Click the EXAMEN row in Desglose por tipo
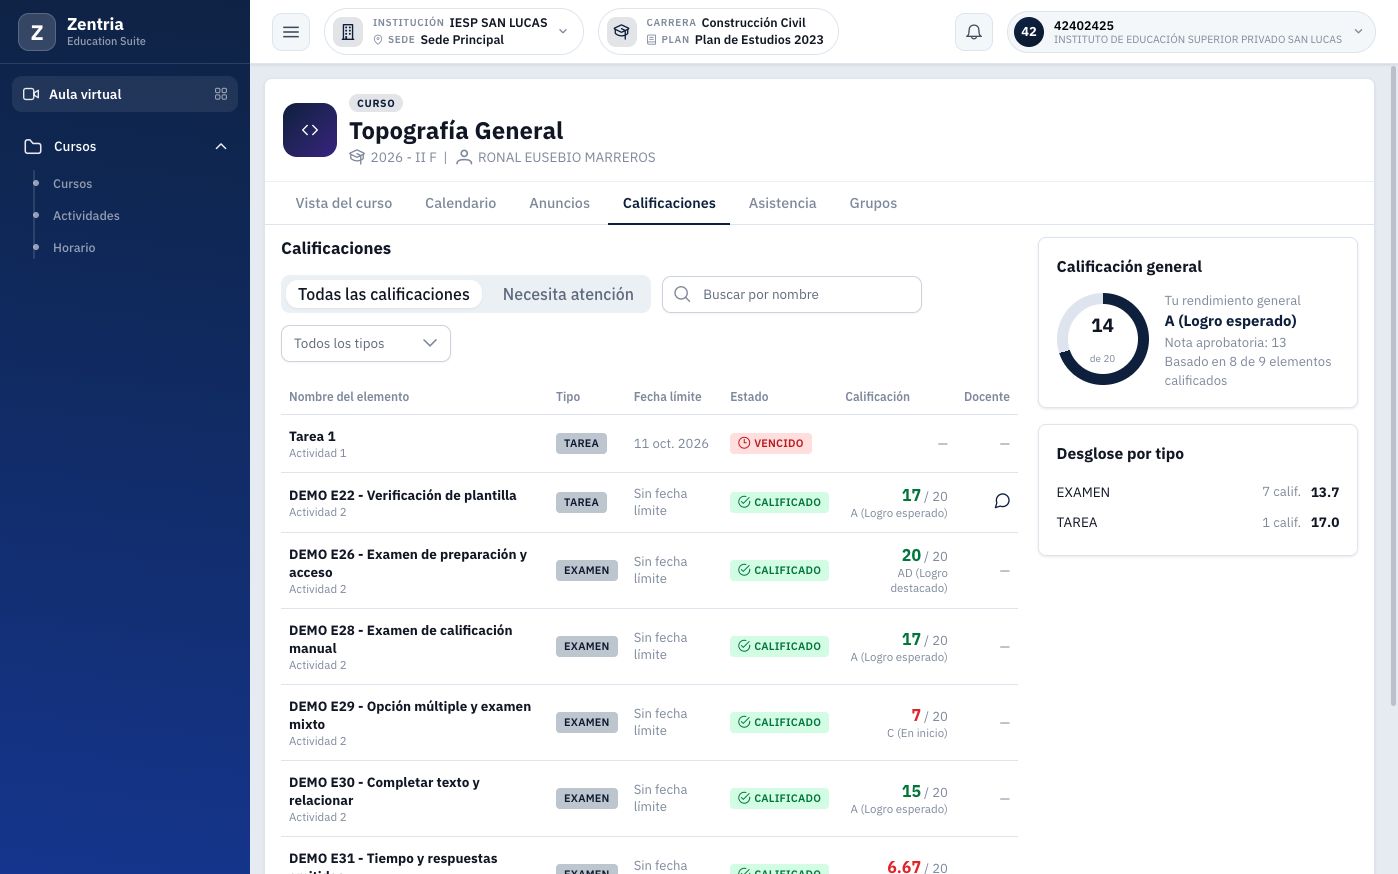The height and width of the screenshot is (874, 1398). tap(1198, 492)
